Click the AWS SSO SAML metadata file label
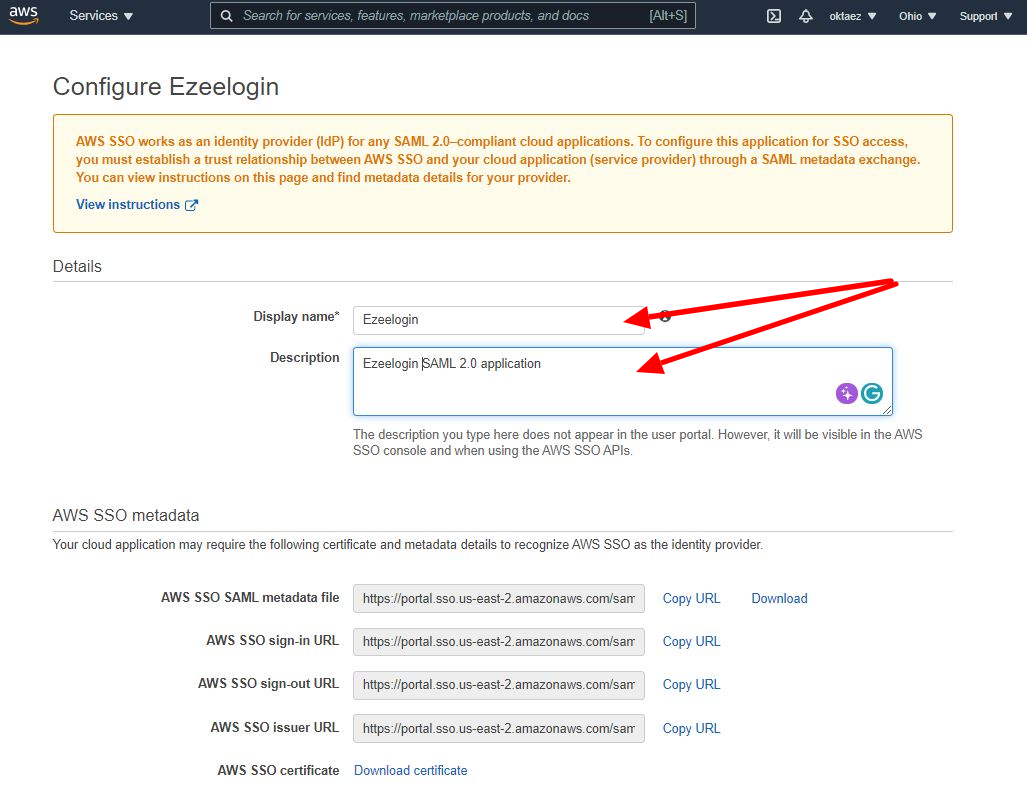1027x792 pixels. pyautogui.click(x=250, y=597)
